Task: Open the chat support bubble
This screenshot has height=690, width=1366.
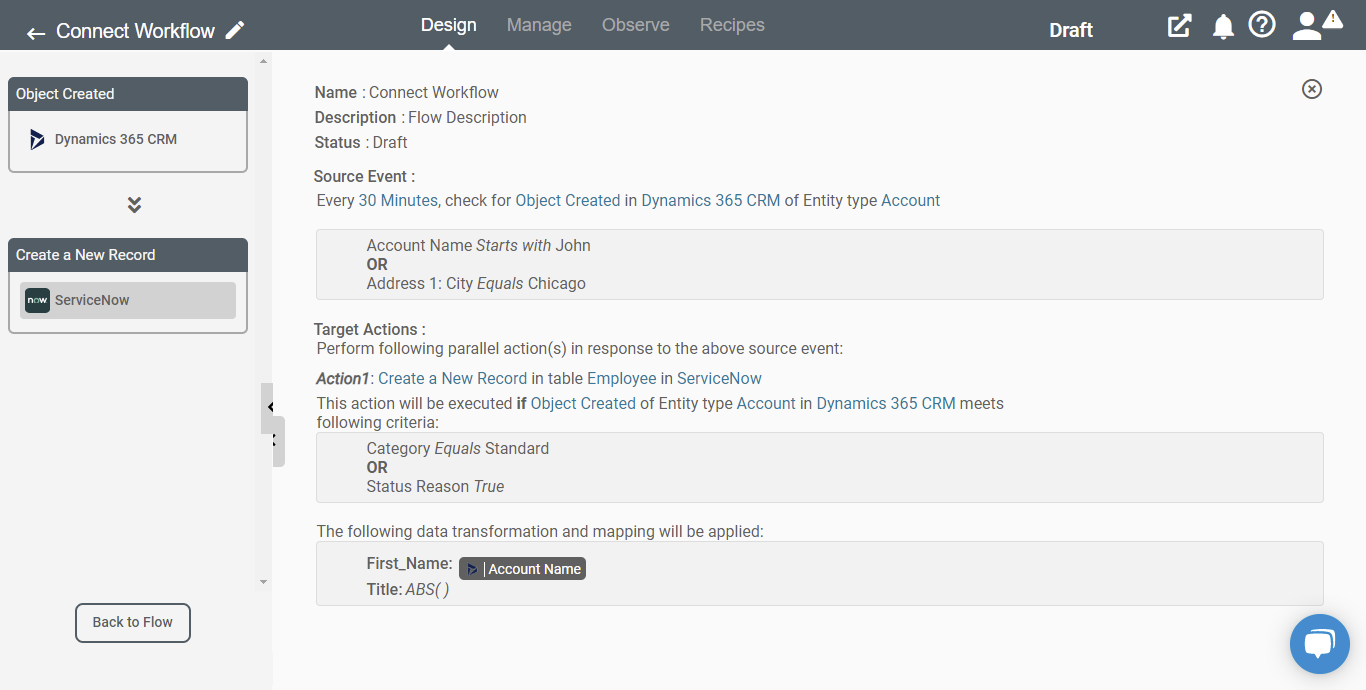Action: coord(1319,643)
